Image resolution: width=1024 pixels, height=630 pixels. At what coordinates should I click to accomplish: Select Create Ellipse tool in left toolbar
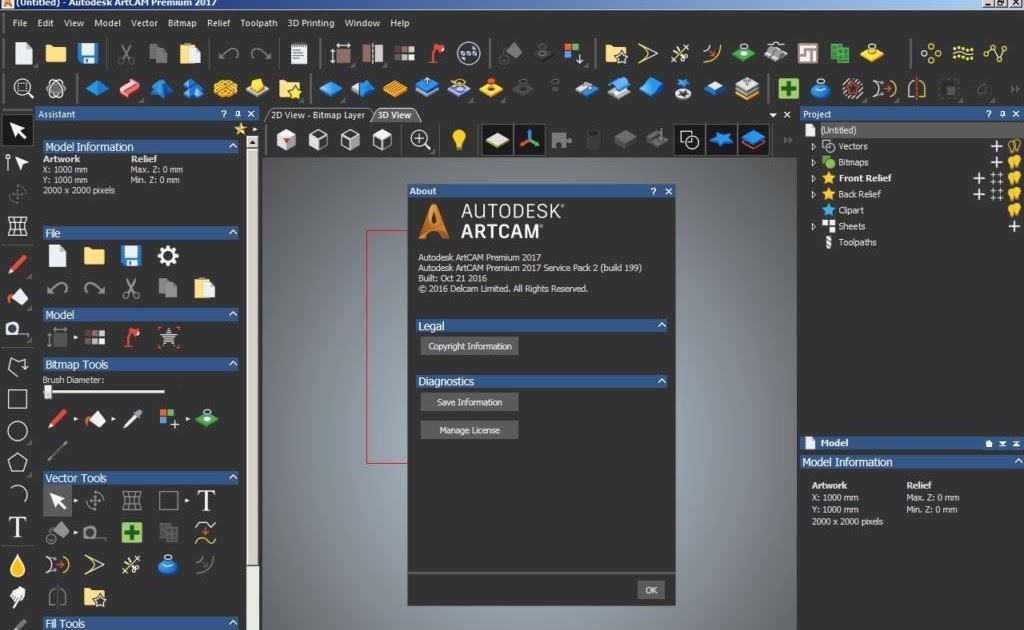point(17,431)
